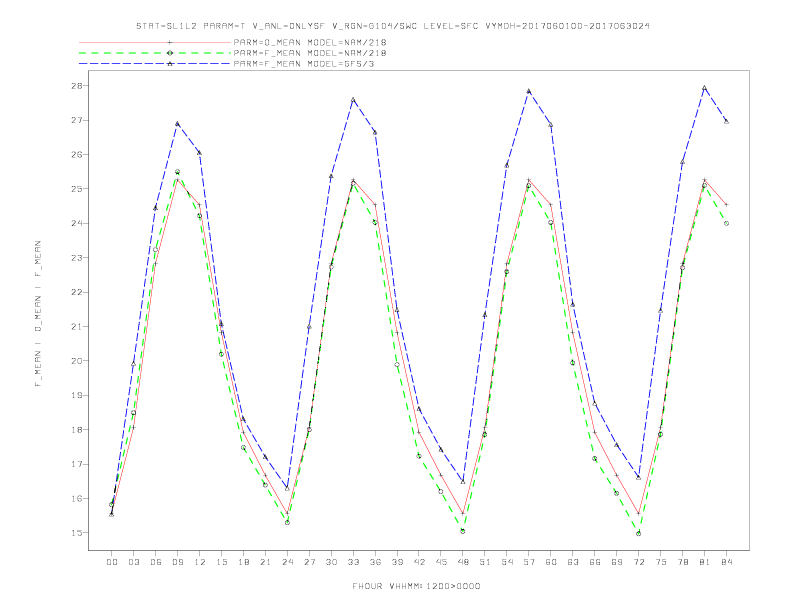This screenshot has width=792, height=612.
Task: Click x-axis forecast hour label 18
Action: pyautogui.click(x=243, y=562)
